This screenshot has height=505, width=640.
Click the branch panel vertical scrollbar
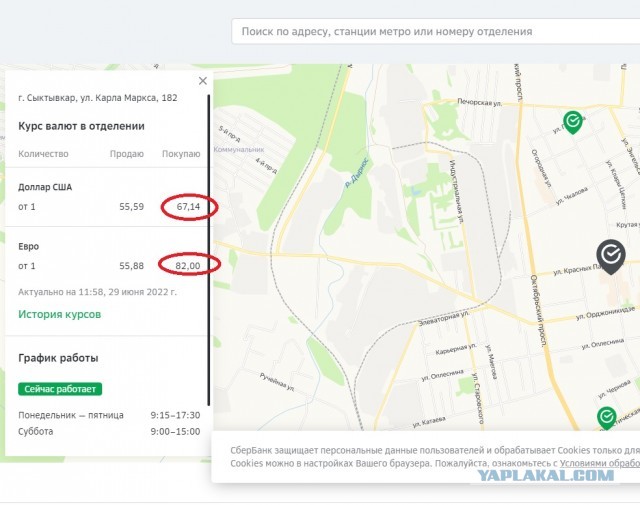209,250
